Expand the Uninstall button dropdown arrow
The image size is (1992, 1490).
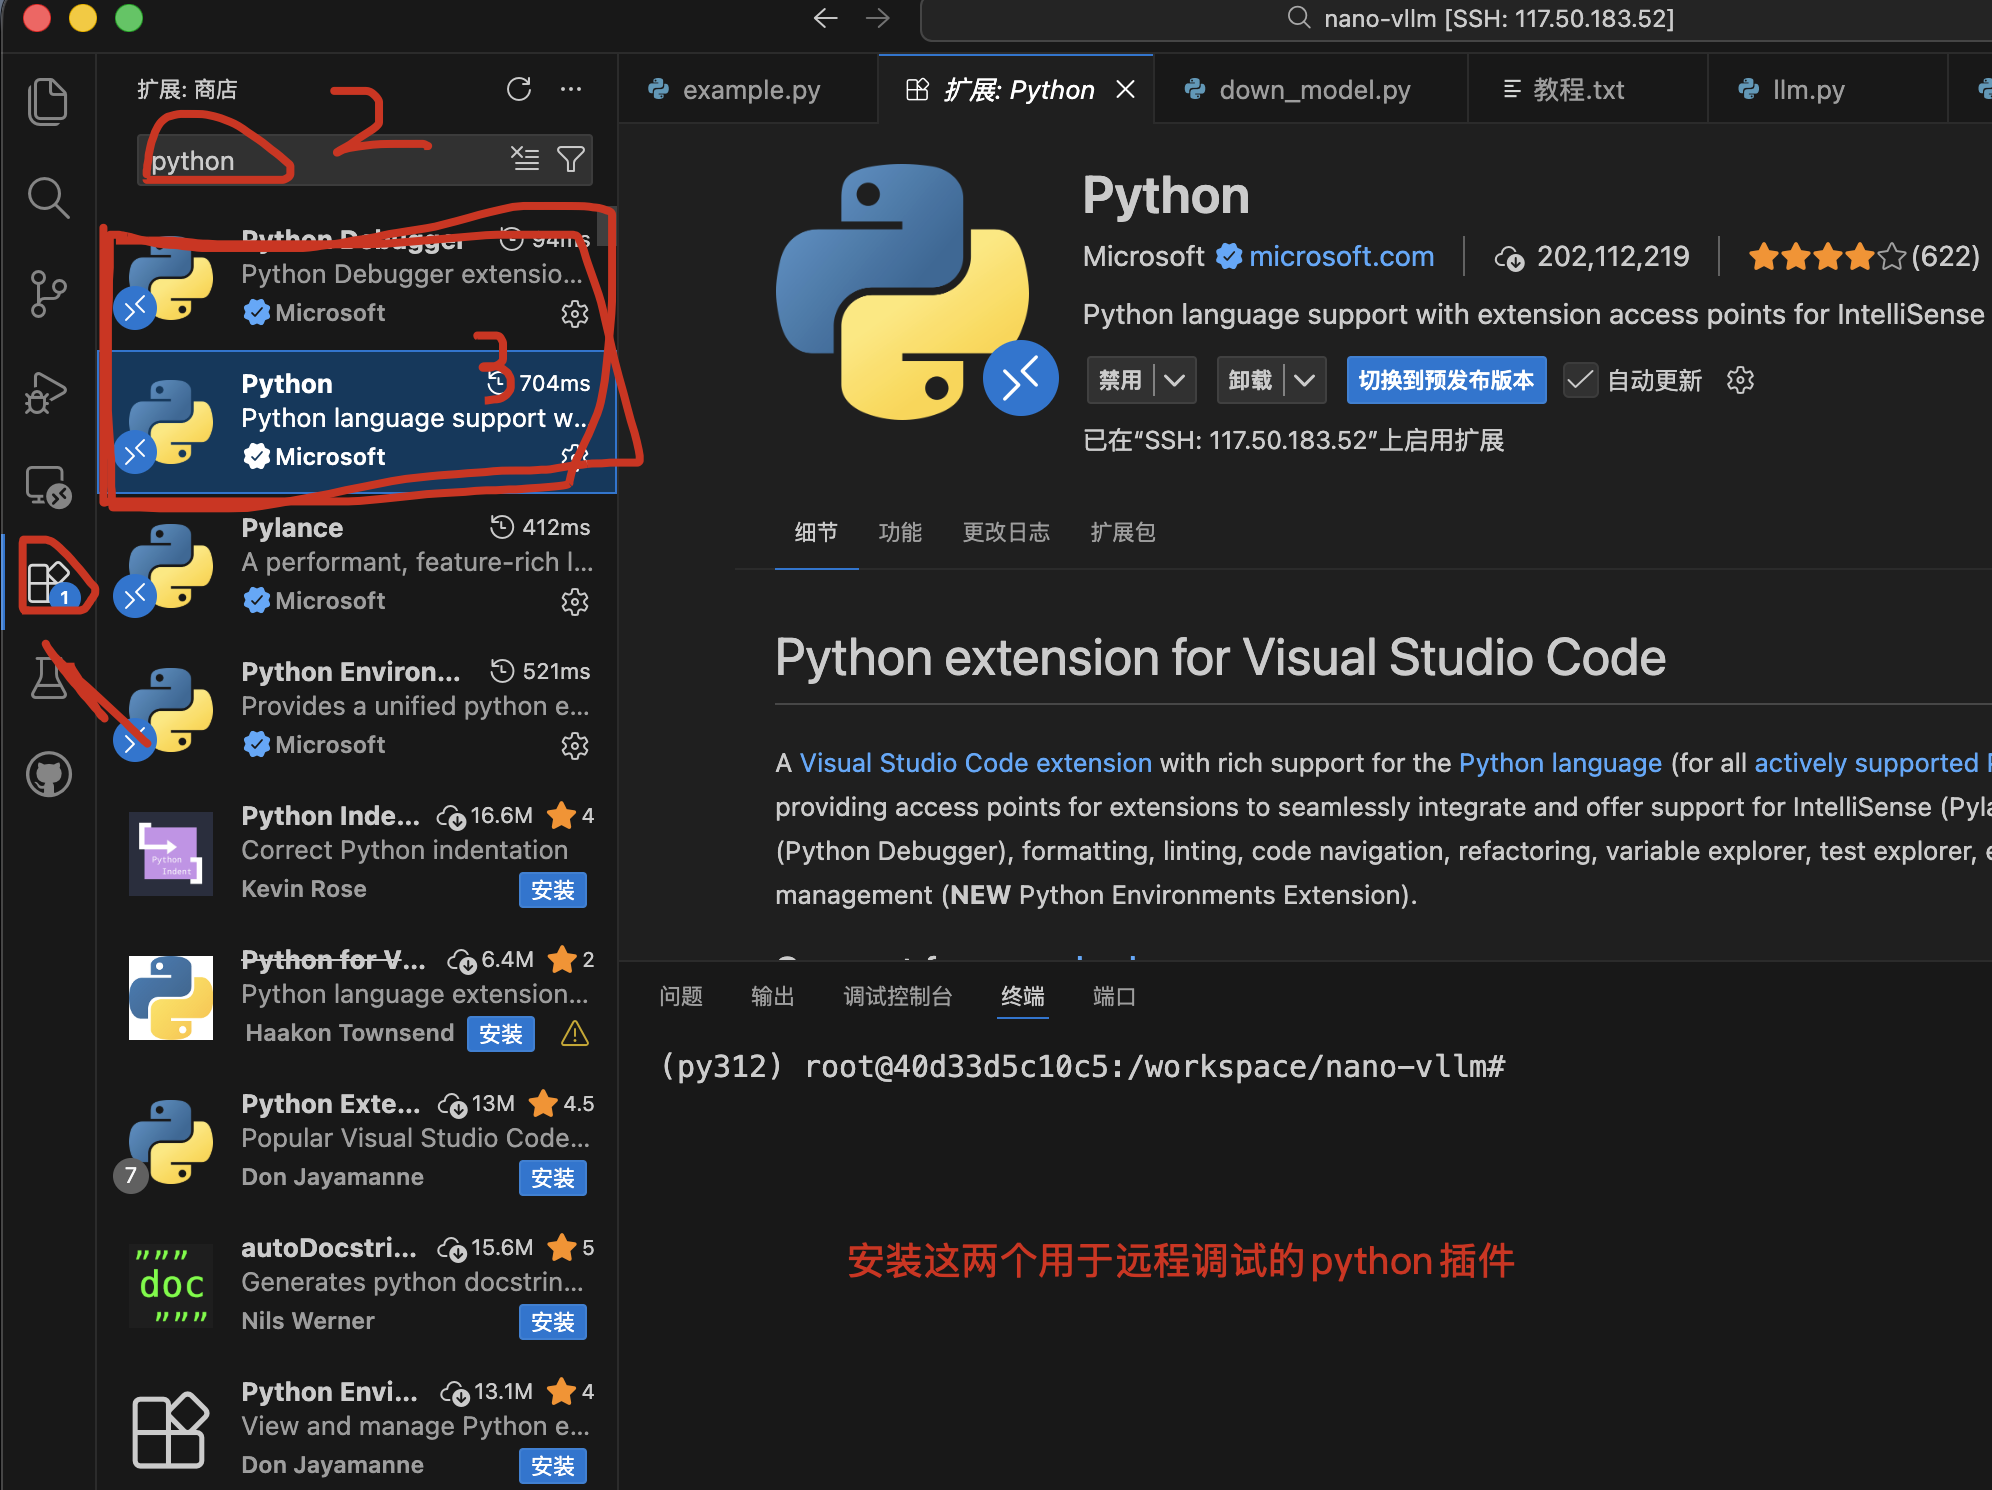[x=1304, y=381]
